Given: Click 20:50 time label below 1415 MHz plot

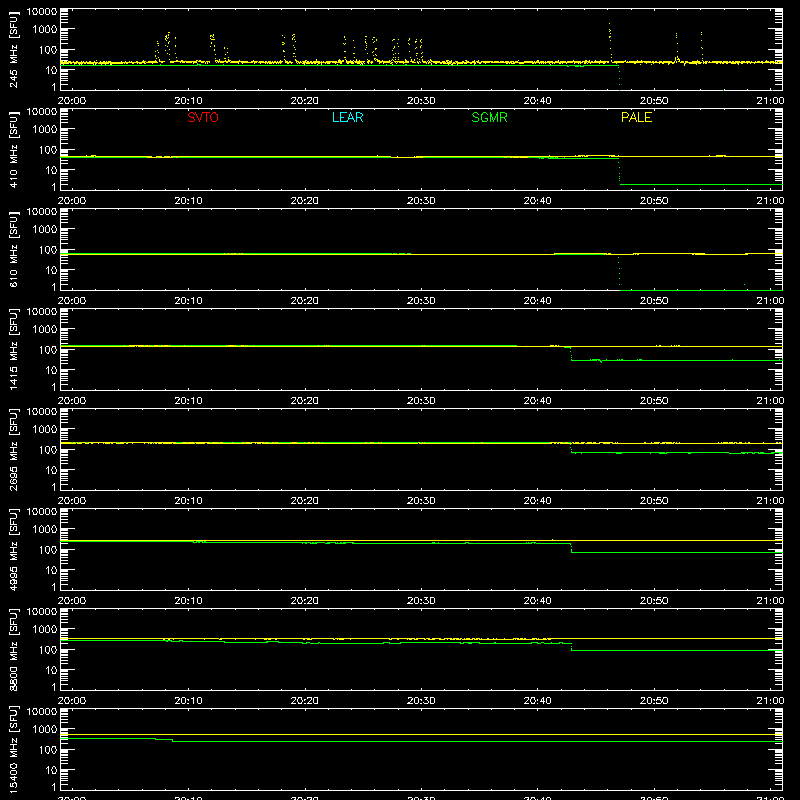Looking at the screenshot, I should pyautogui.click(x=654, y=401).
